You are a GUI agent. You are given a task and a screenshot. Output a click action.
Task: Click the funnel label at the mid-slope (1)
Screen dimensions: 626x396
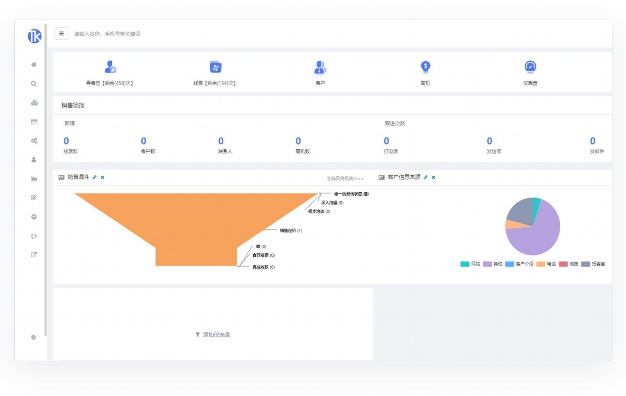(291, 230)
